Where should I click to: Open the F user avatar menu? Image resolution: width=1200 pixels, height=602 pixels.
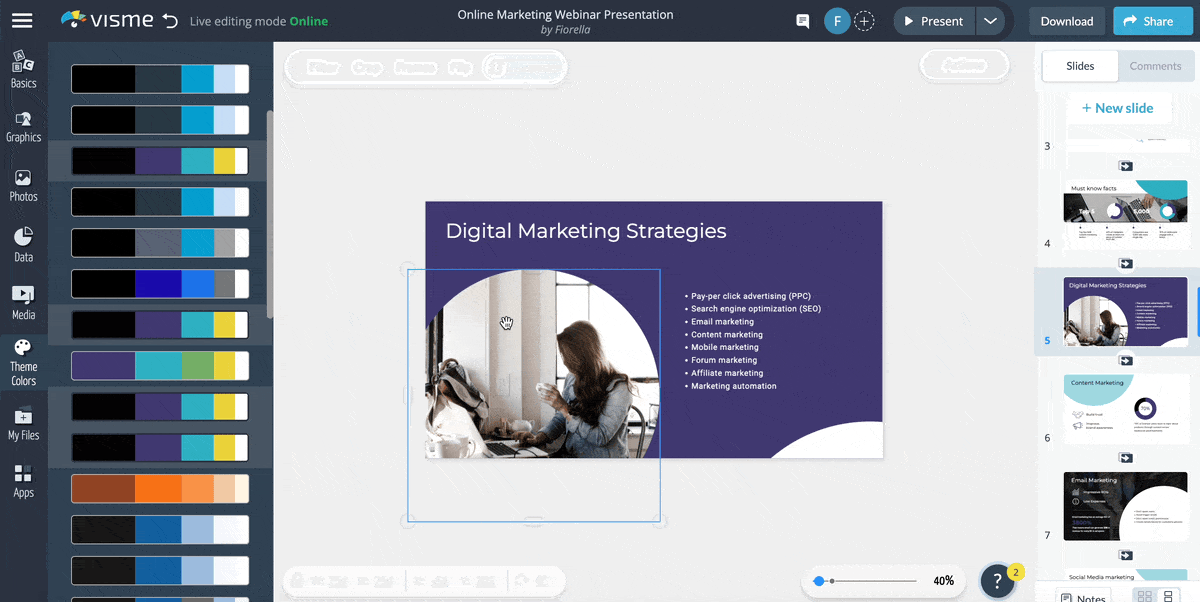click(x=837, y=21)
